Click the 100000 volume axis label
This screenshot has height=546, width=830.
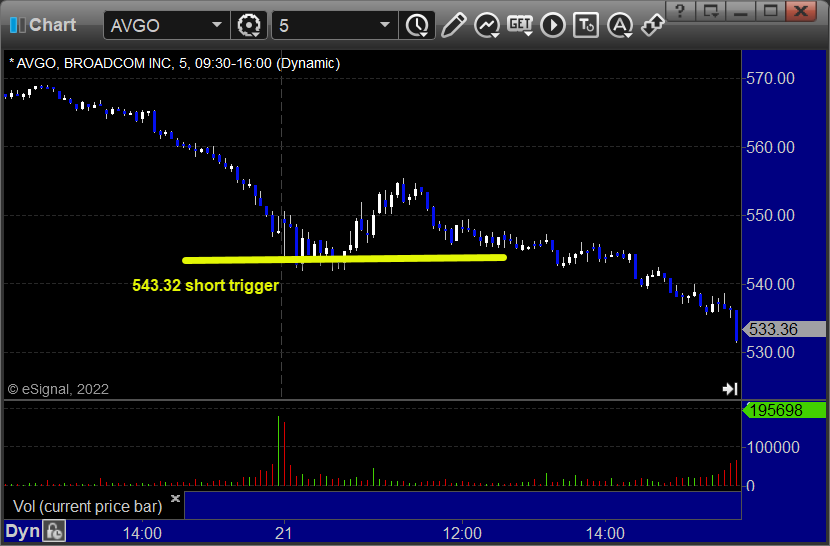[x=773, y=447]
